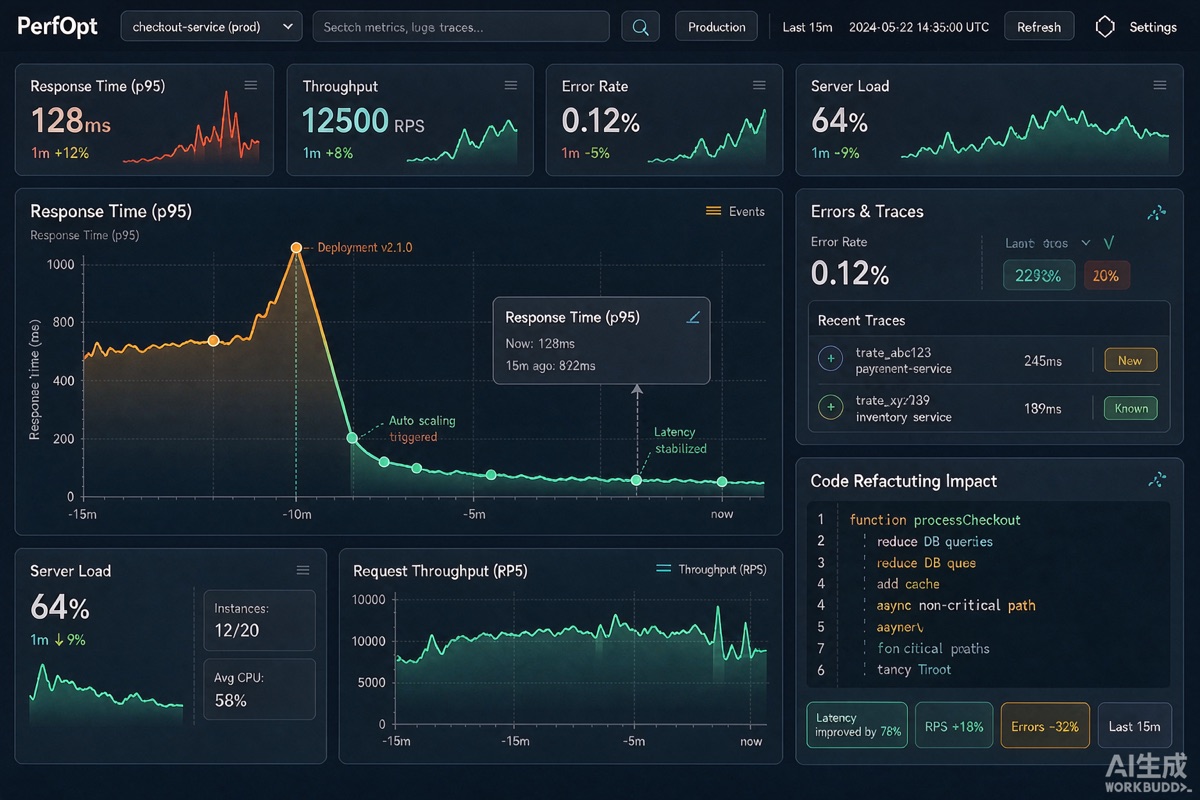
Task: Click the Events legend icon
Action: tap(713, 211)
